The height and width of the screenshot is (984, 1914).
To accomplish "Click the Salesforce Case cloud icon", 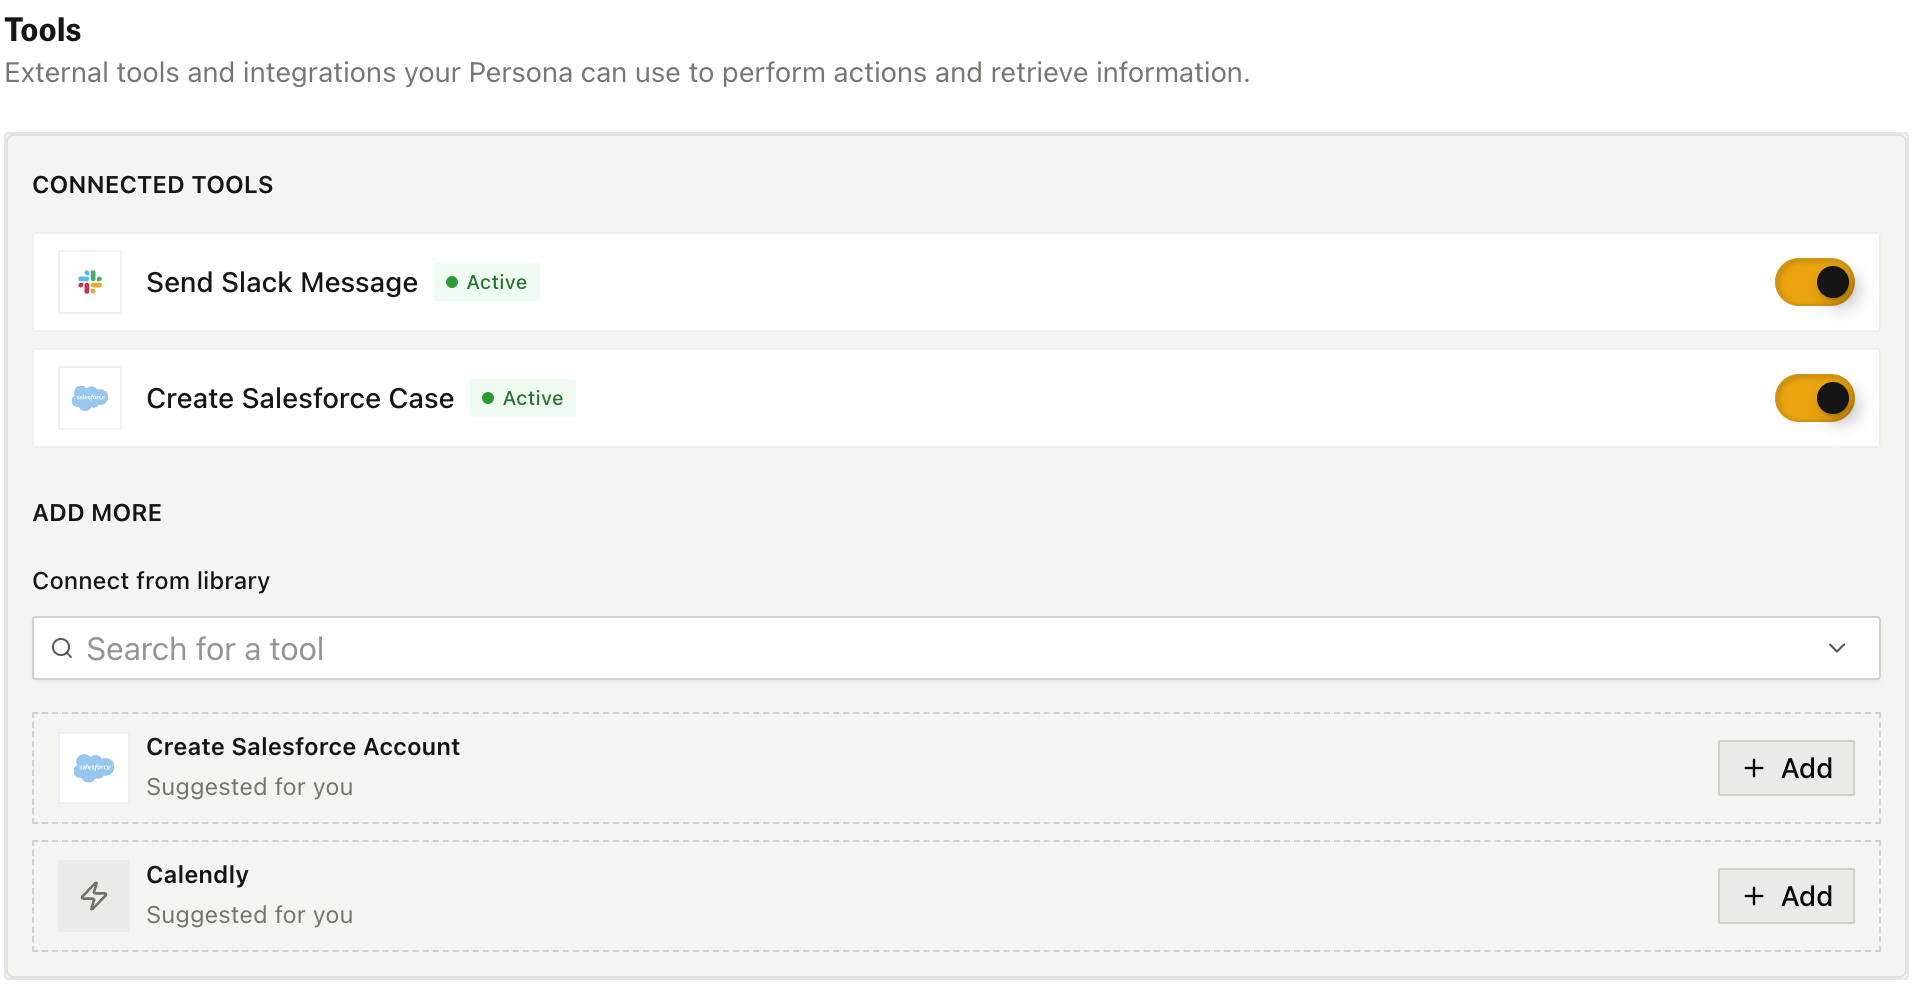I will pyautogui.click(x=90, y=398).
